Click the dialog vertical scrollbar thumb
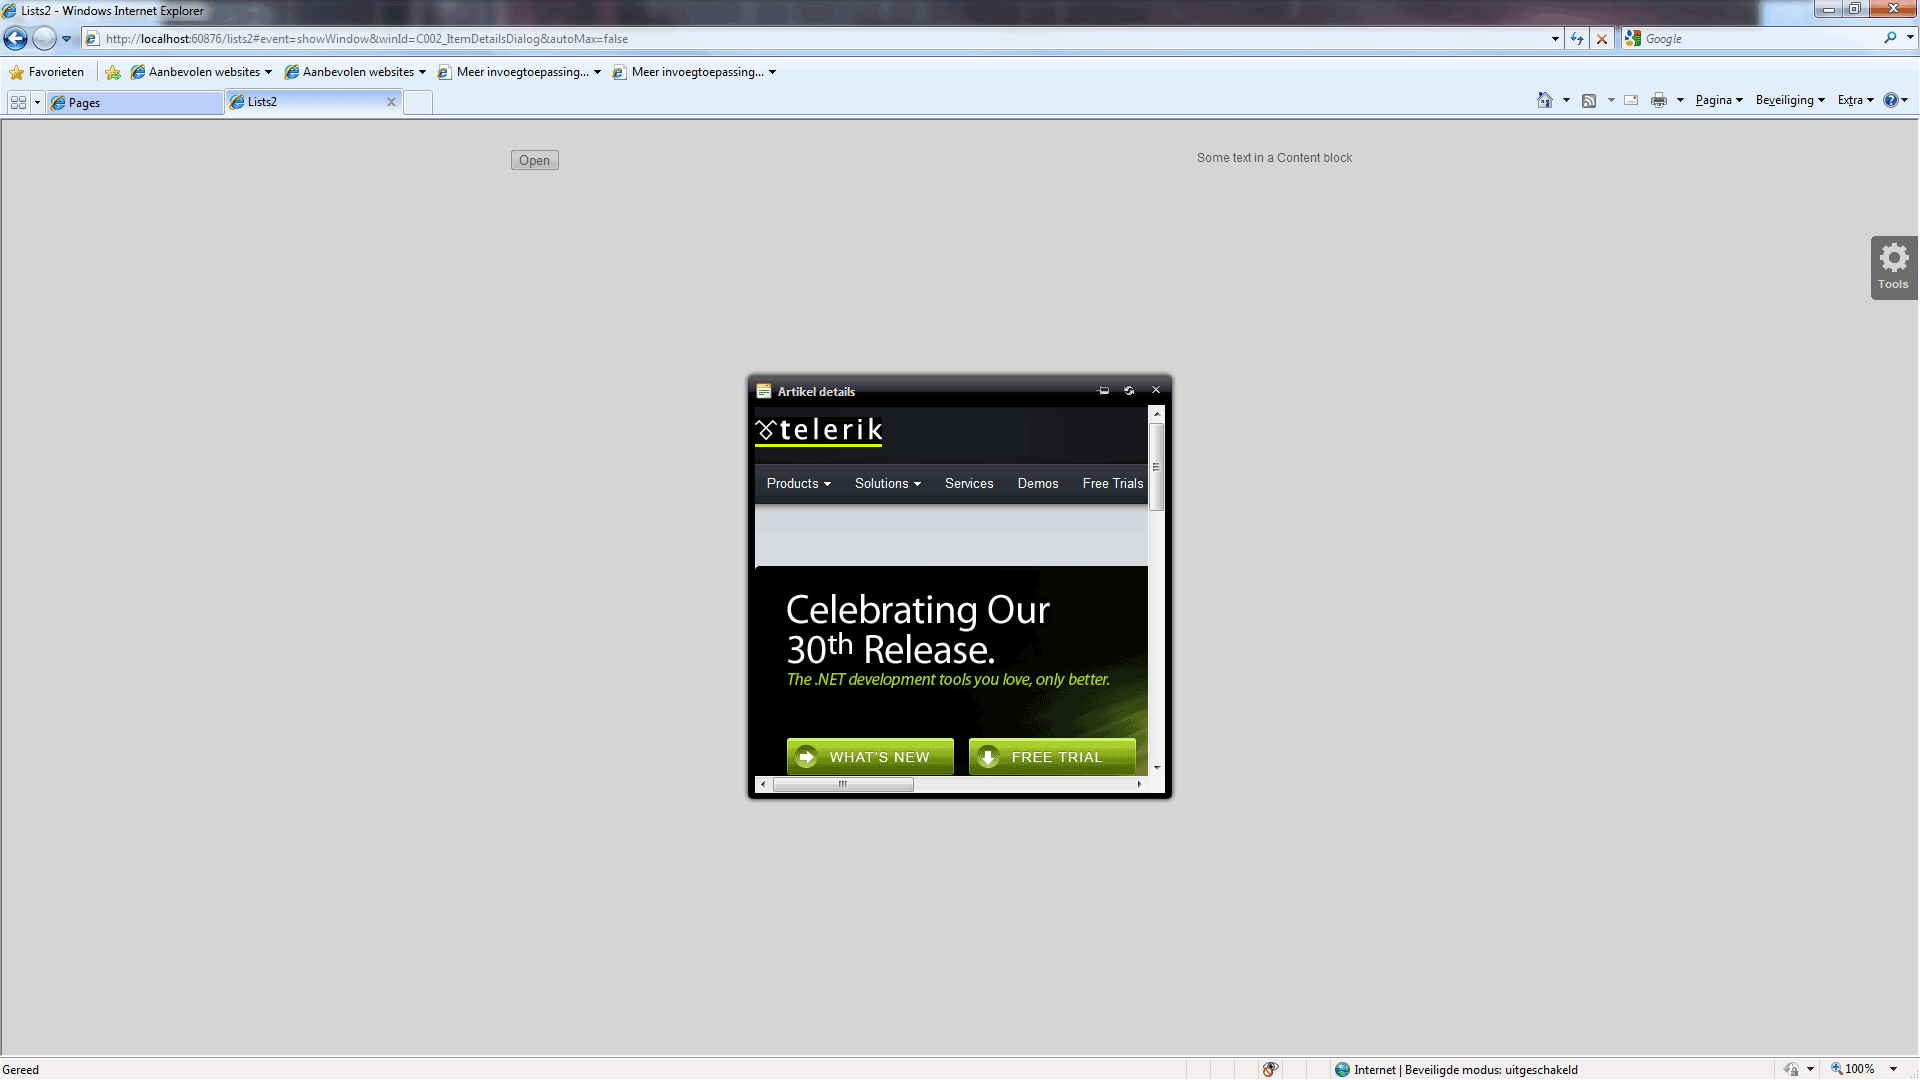The width and height of the screenshot is (1920, 1080). (x=1157, y=467)
